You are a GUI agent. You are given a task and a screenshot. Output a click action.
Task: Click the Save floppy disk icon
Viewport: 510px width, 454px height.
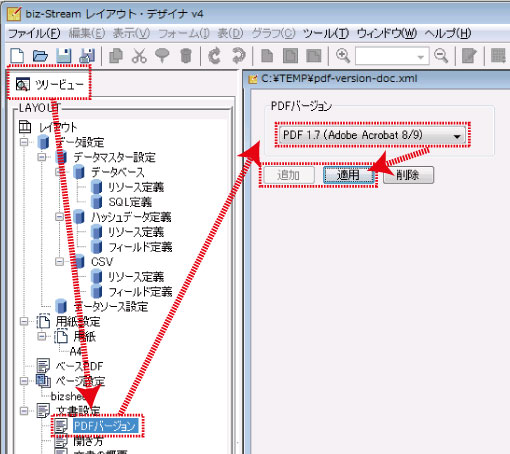tap(63, 55)
